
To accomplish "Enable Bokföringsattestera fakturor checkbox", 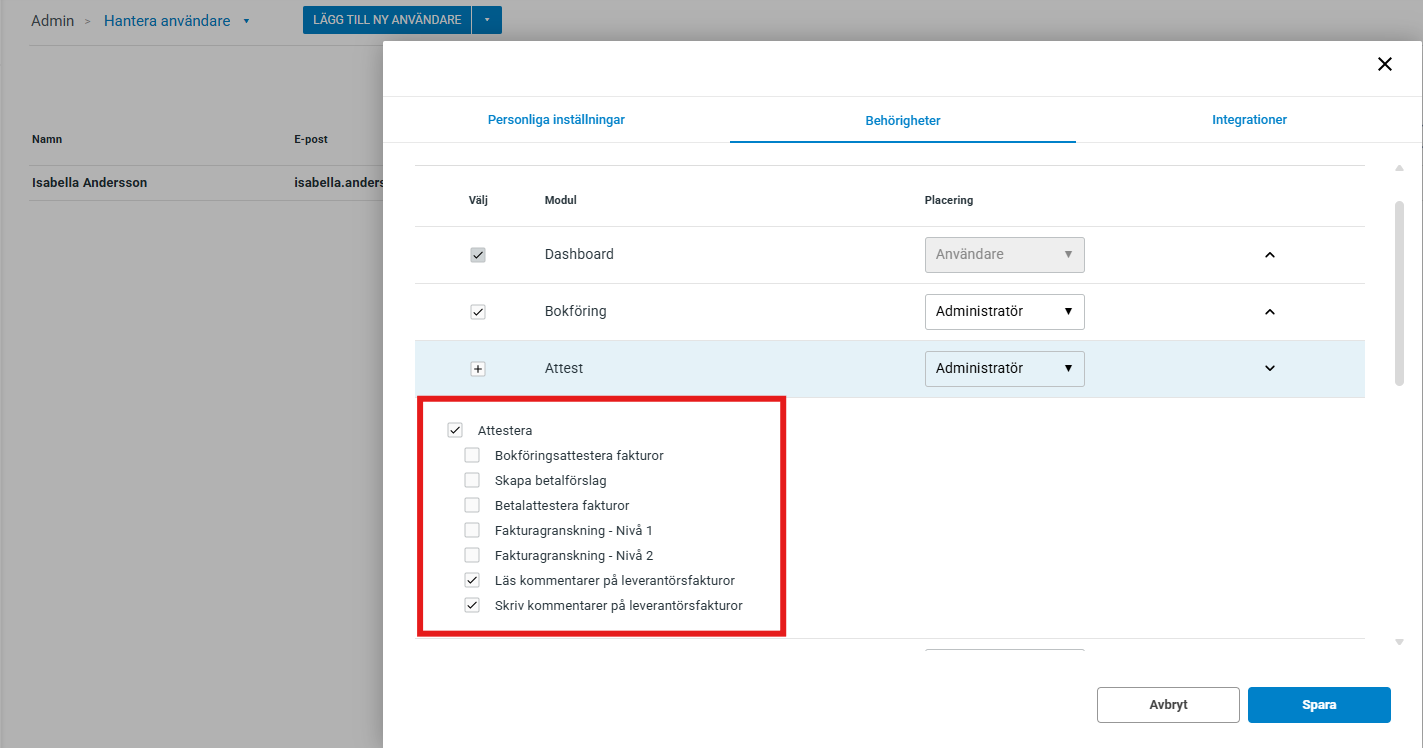I will point(472,456).
